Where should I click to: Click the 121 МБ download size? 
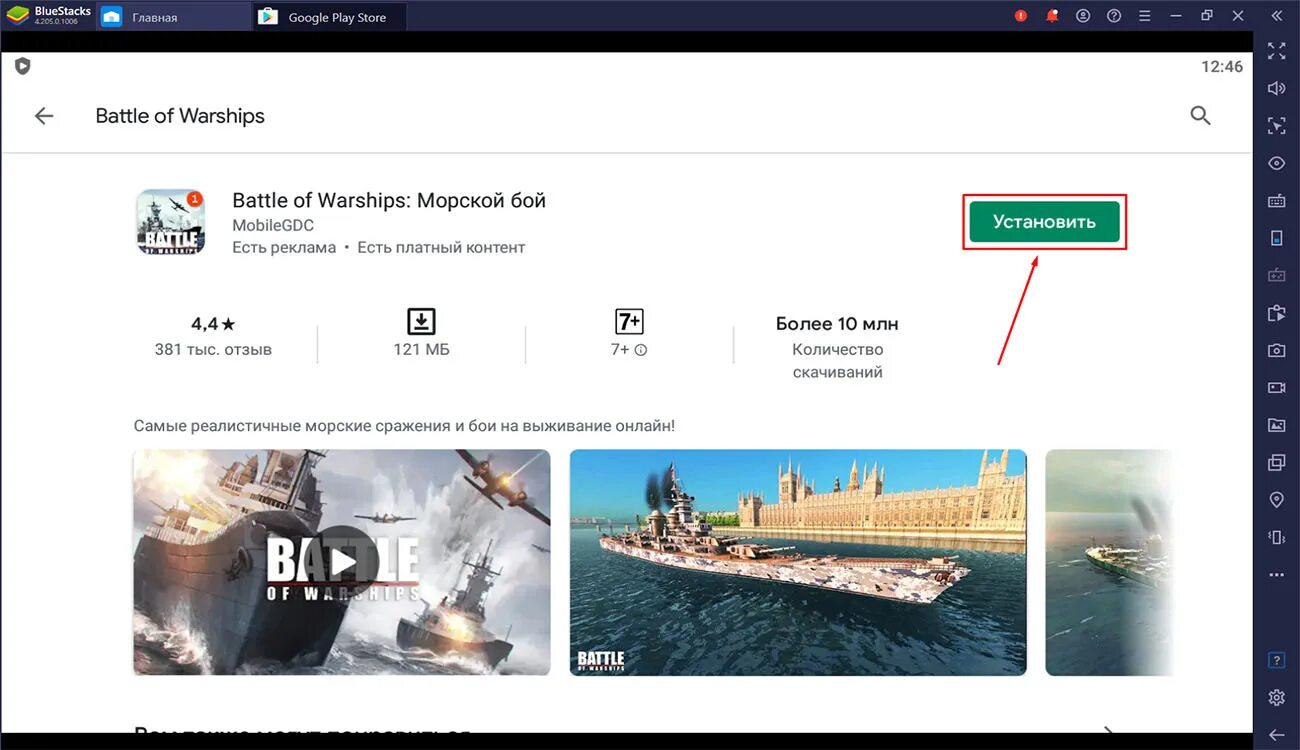[x=421, y=350]
